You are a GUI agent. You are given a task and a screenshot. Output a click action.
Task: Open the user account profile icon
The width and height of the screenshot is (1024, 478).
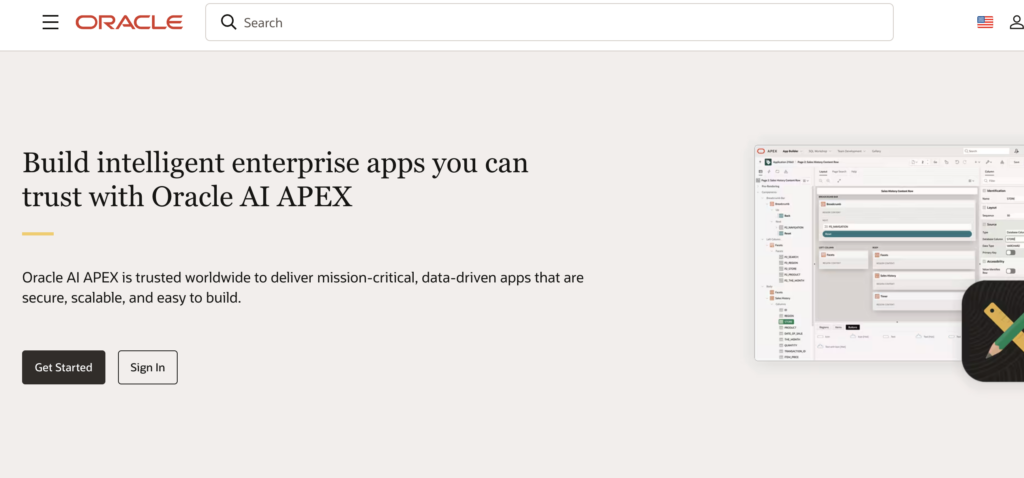pyautogui.click(x=1016, y=22)
